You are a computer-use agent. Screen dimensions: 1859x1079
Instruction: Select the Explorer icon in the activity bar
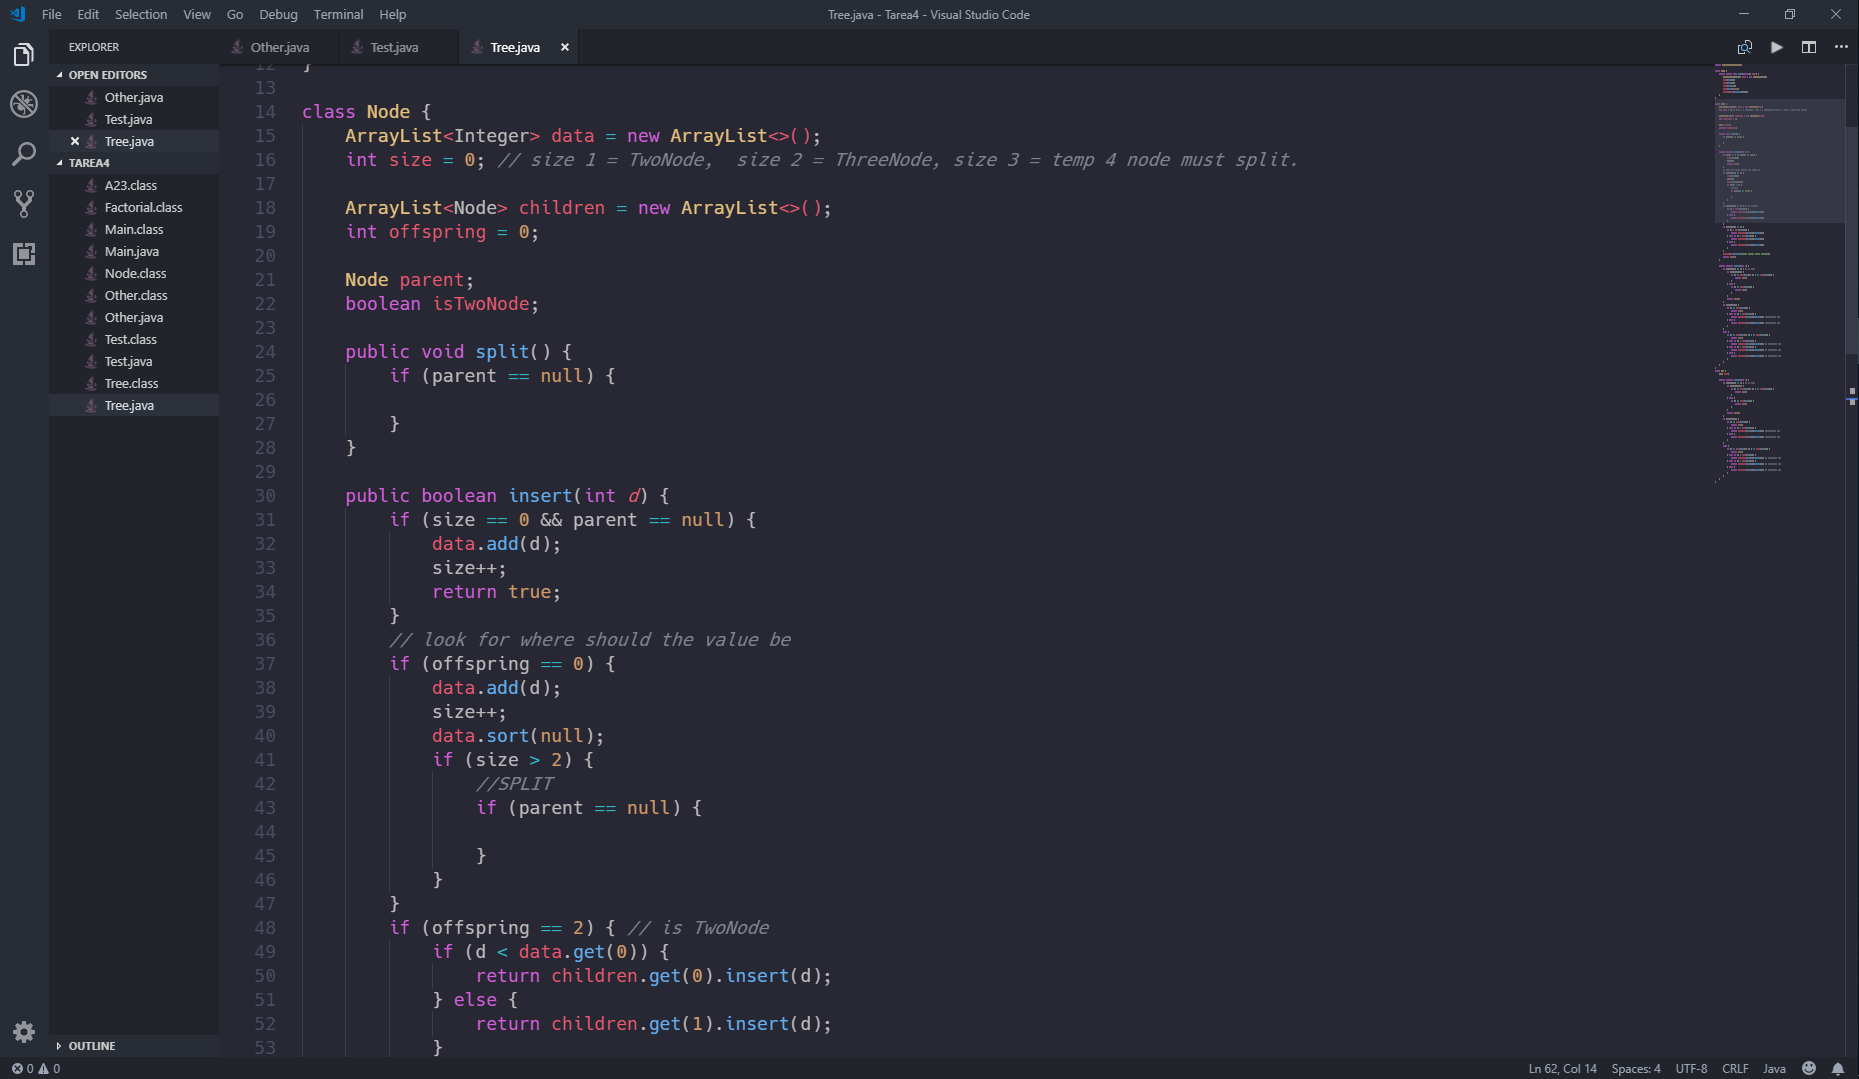coord(23,55)
